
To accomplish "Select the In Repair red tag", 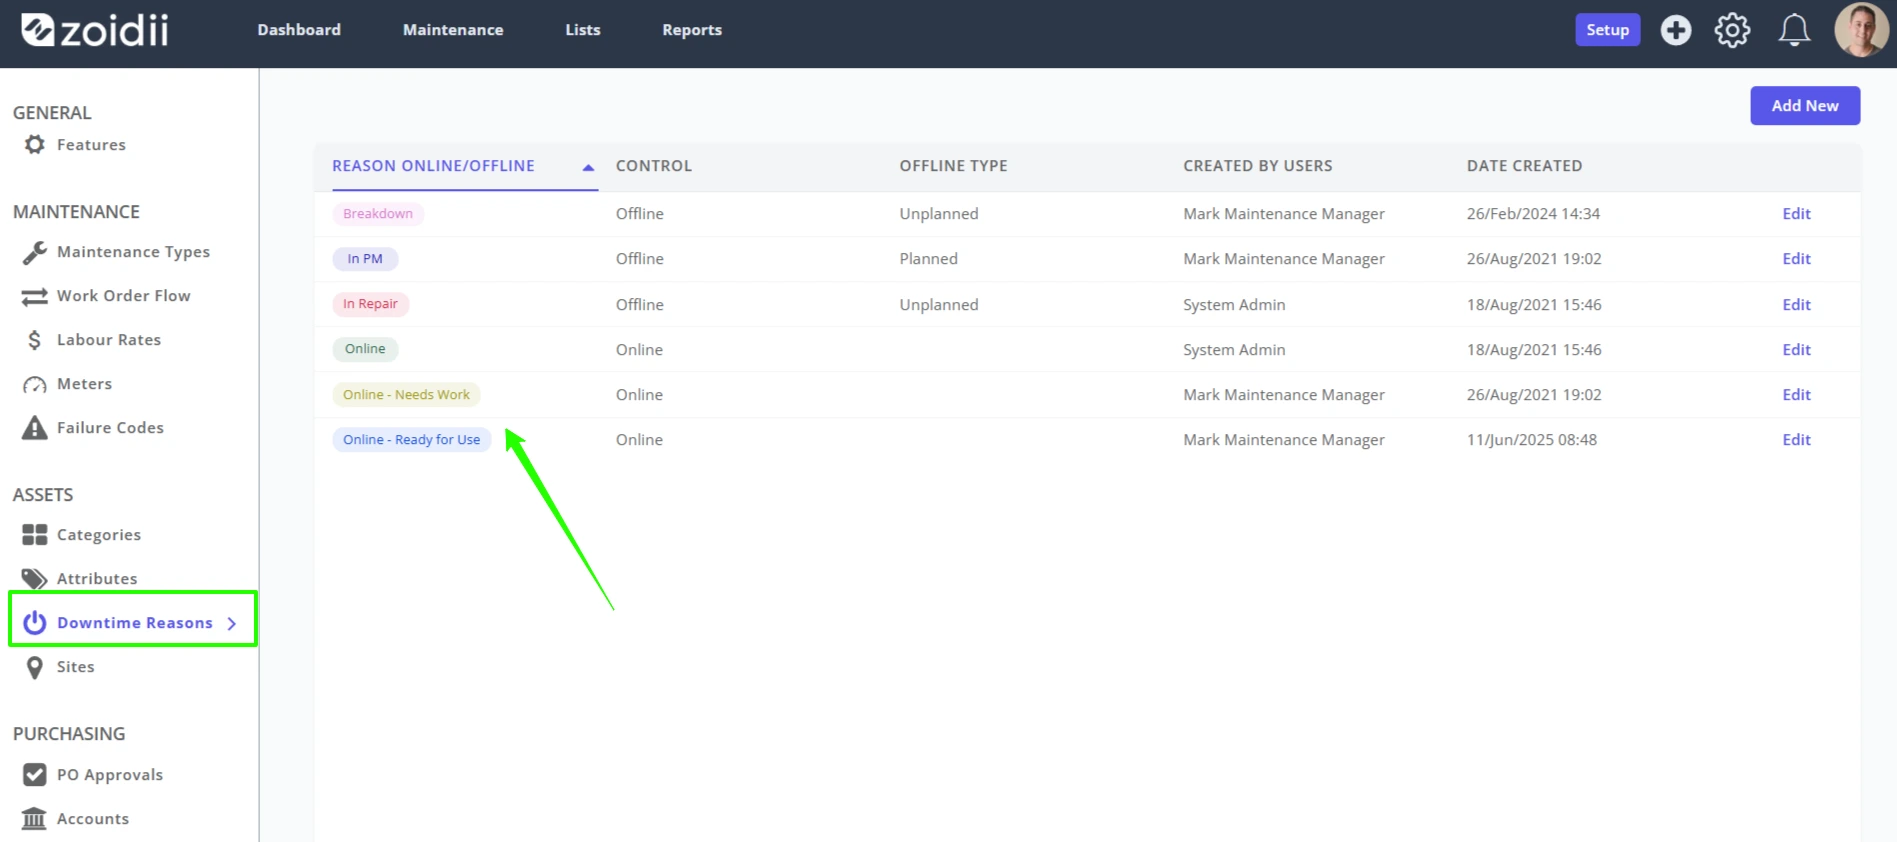I will tap(370, 304).
